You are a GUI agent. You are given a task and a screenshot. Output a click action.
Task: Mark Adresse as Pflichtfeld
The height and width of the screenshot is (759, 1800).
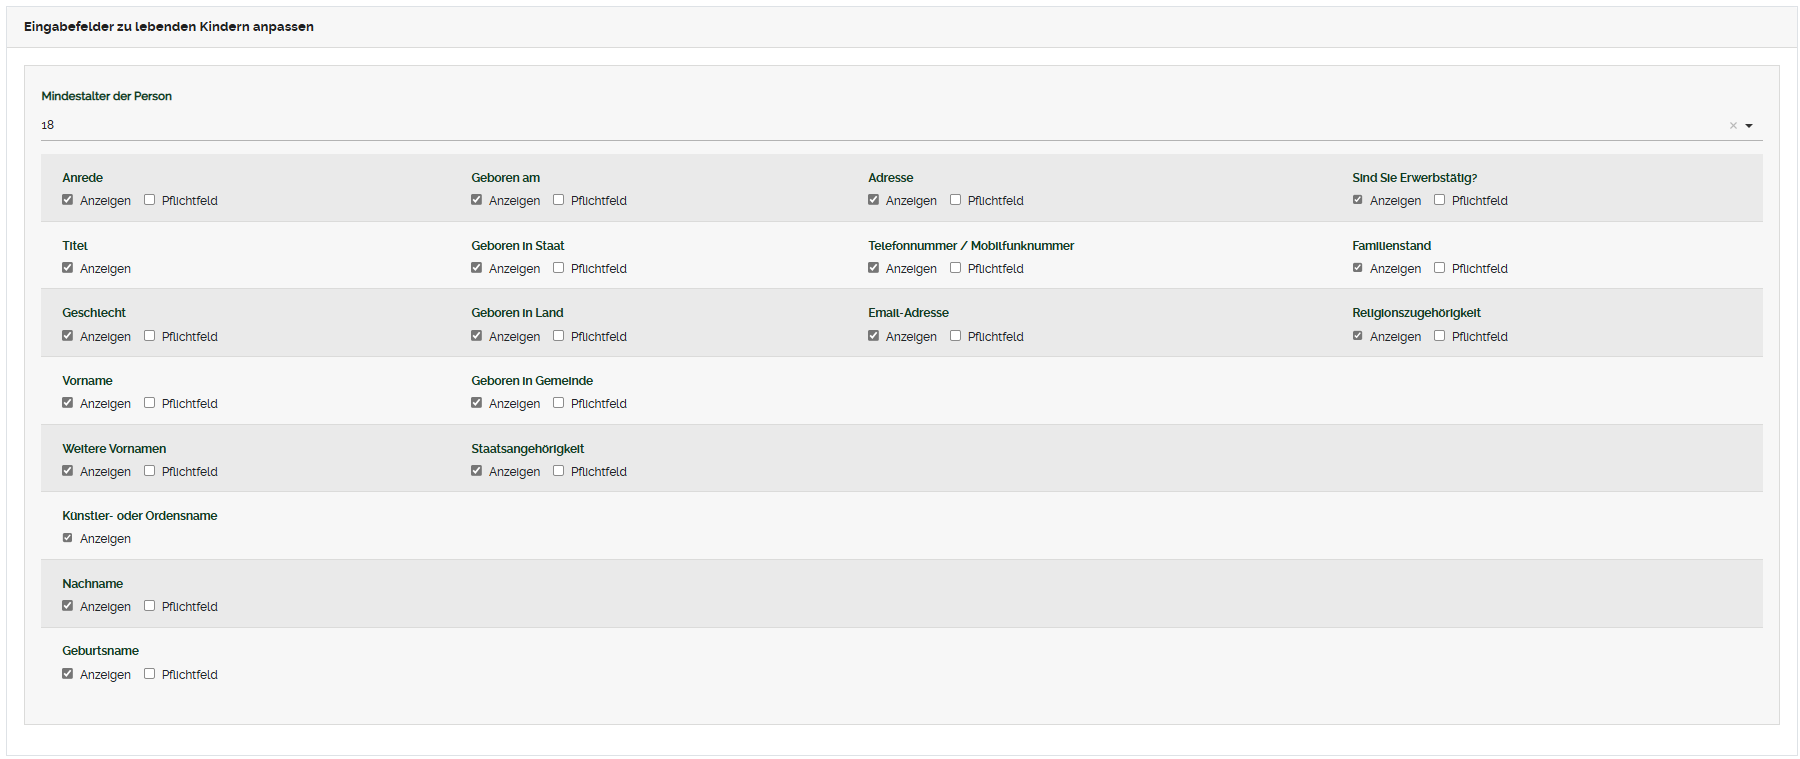tap(956, 200)
